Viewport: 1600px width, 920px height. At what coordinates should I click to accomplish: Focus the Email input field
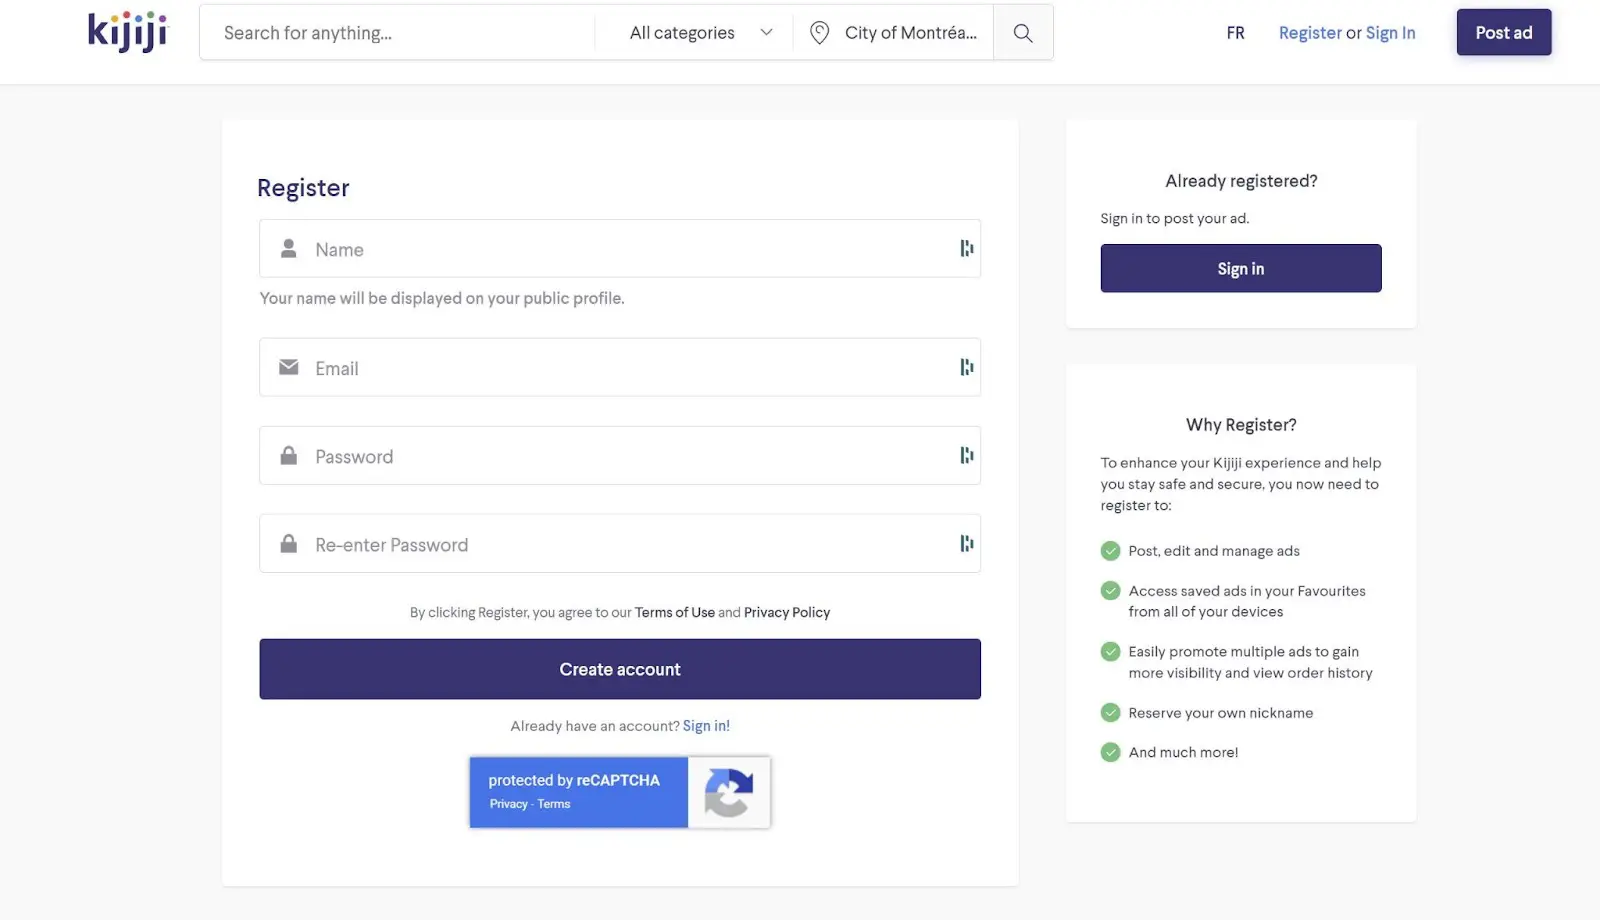[x=620, y=367]
